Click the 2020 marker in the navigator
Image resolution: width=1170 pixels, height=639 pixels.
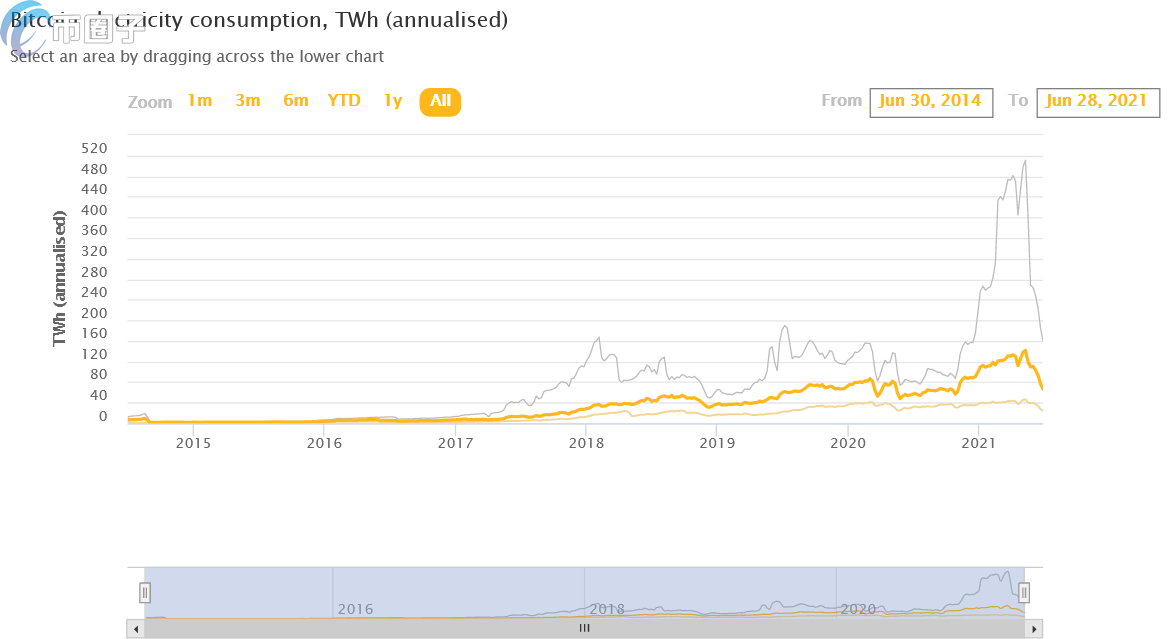pyautogui.click(x=858, y=608)
